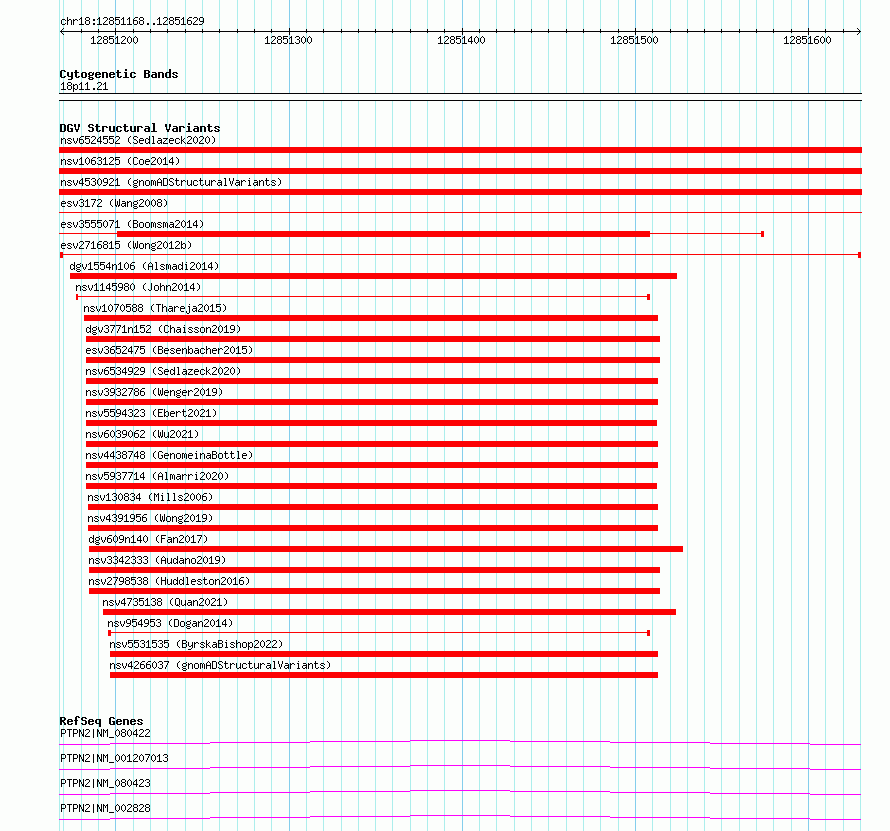
Task: Click the red bar under nsv6524552
Action: tap(460, 150)
